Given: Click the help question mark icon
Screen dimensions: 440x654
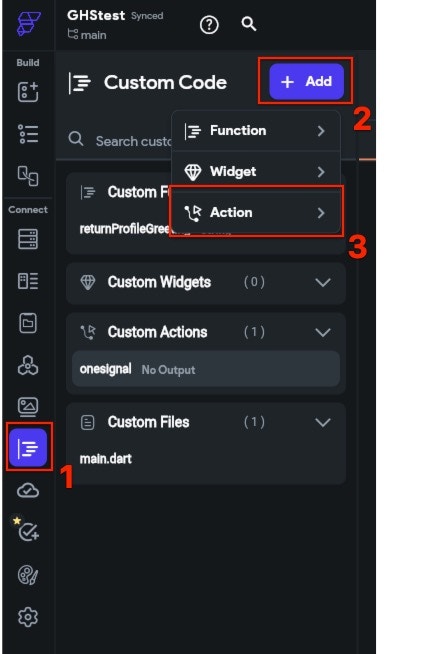Looking at the screenshot, I should [209, 25].
